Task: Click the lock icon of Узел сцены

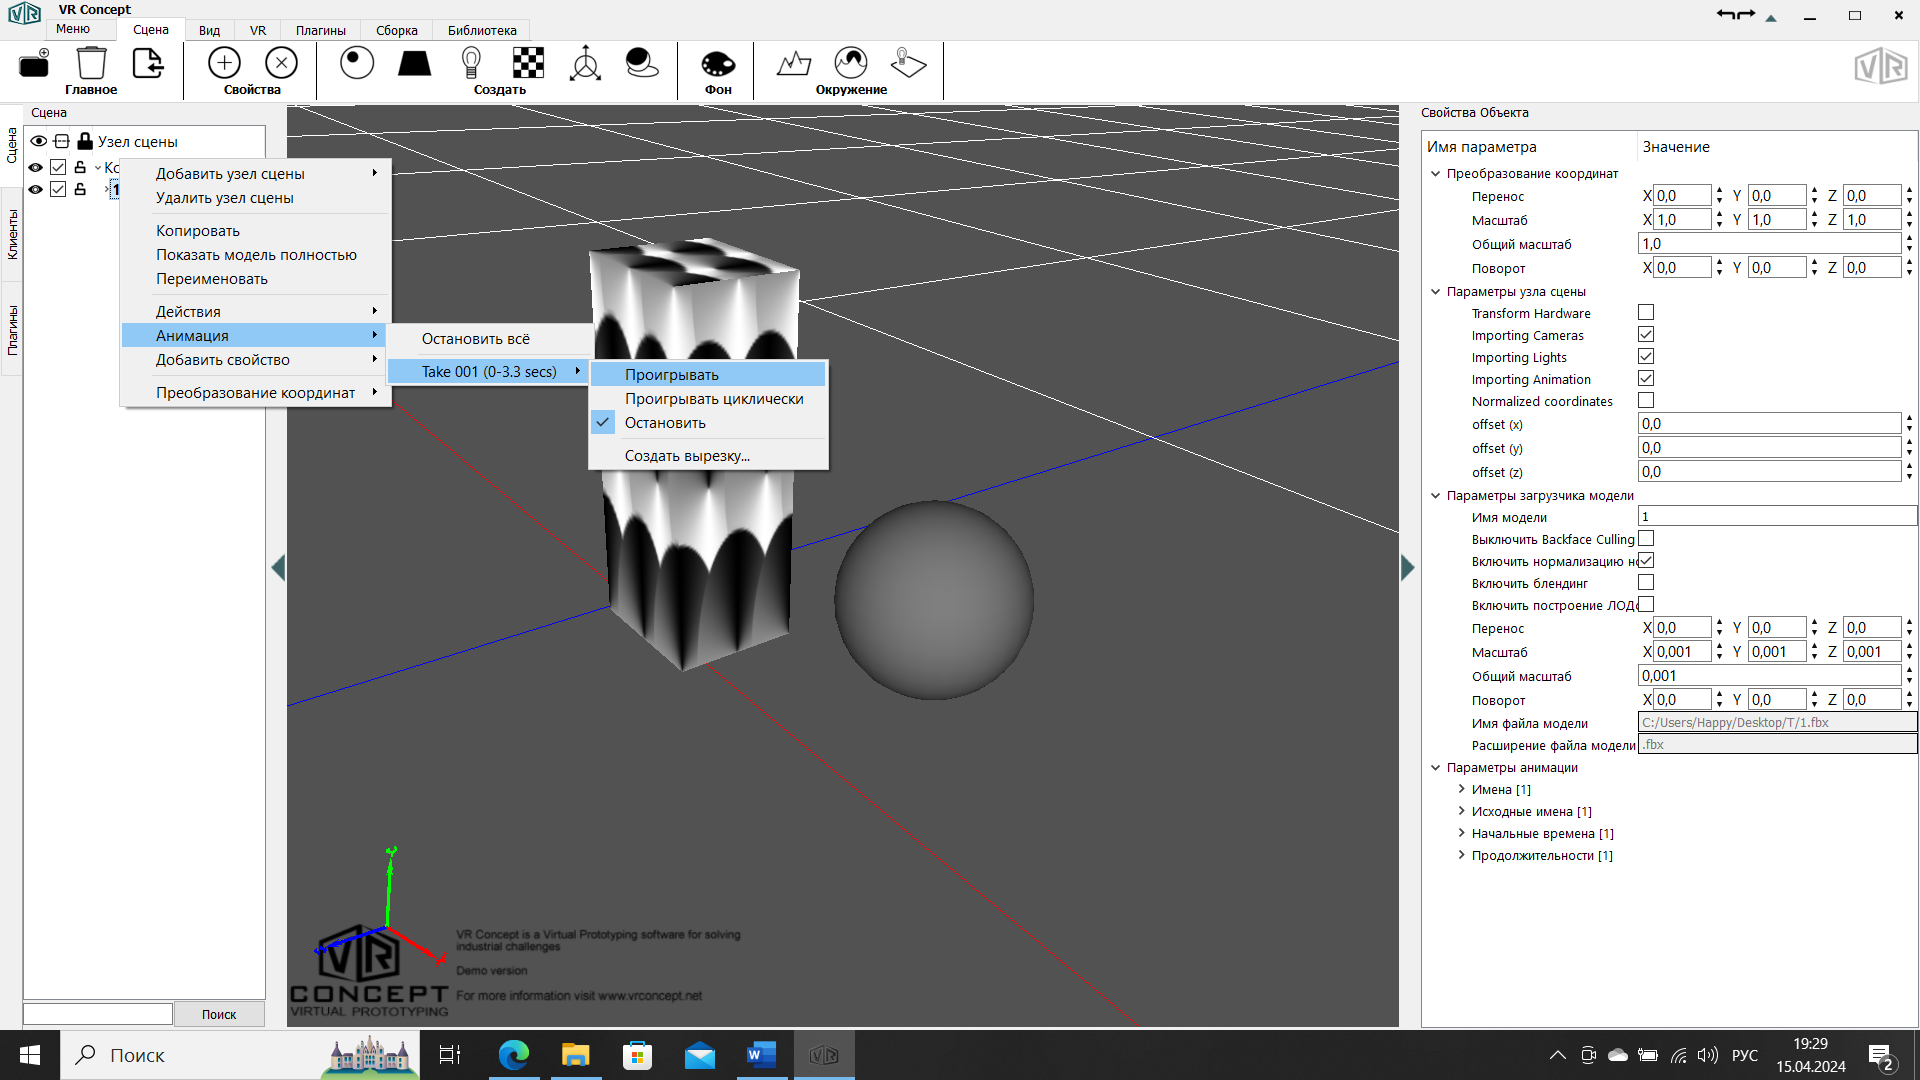Action: pos(85,141)
